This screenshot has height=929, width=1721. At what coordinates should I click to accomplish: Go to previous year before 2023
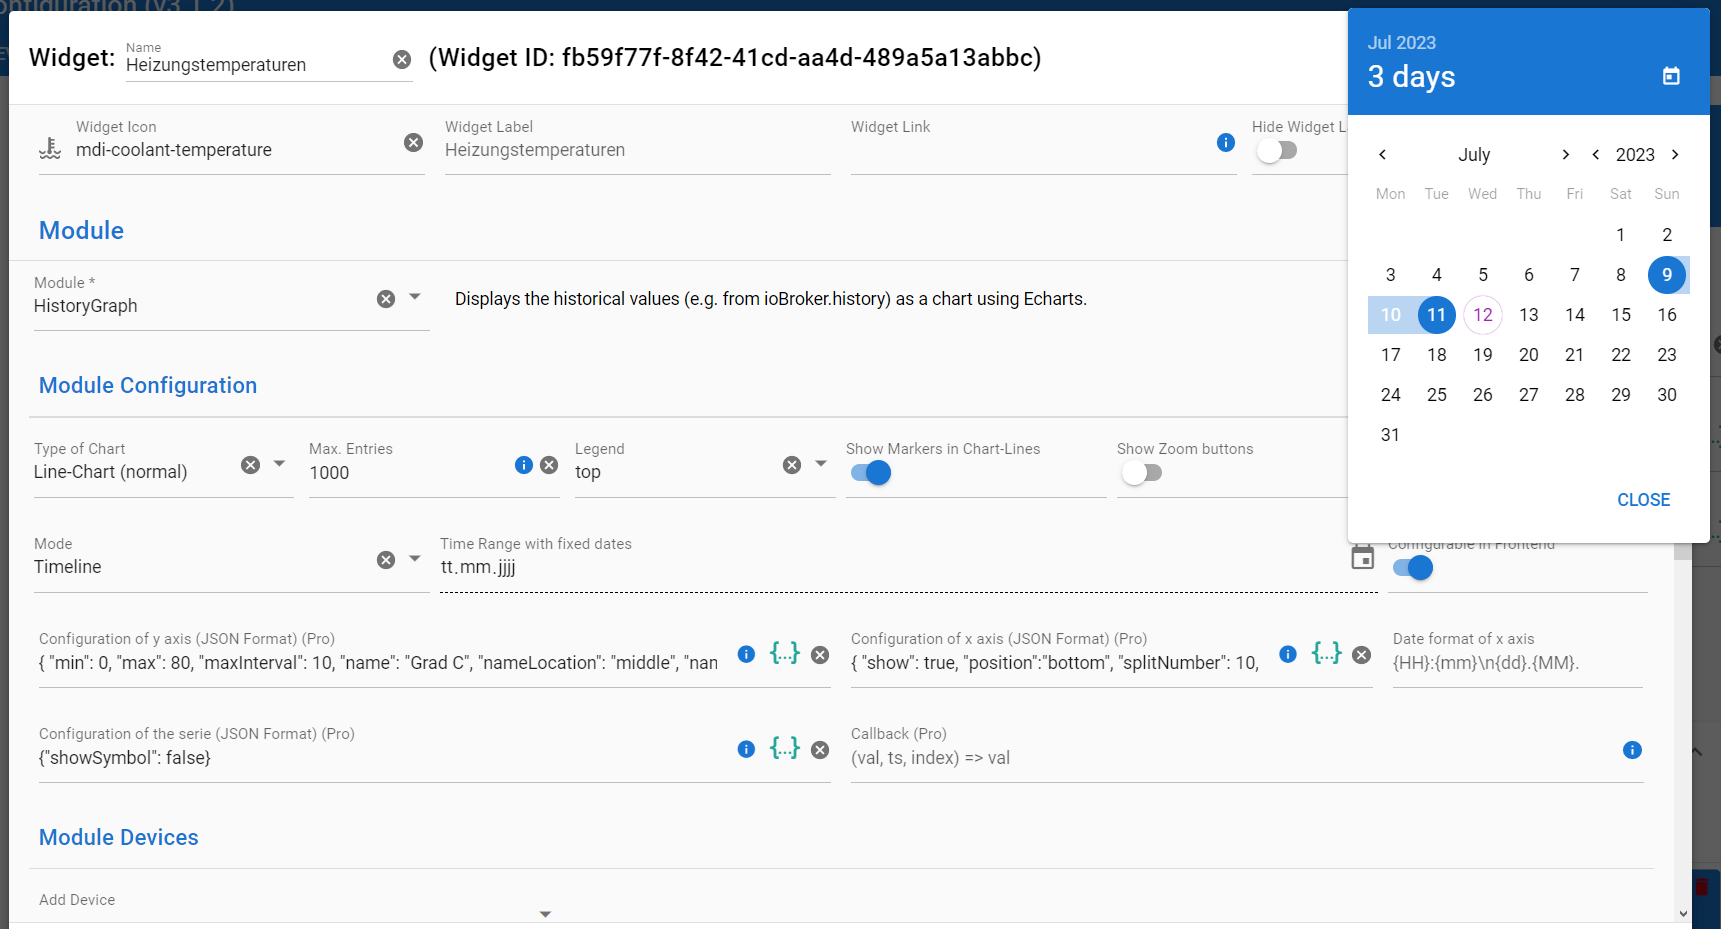1596,154
